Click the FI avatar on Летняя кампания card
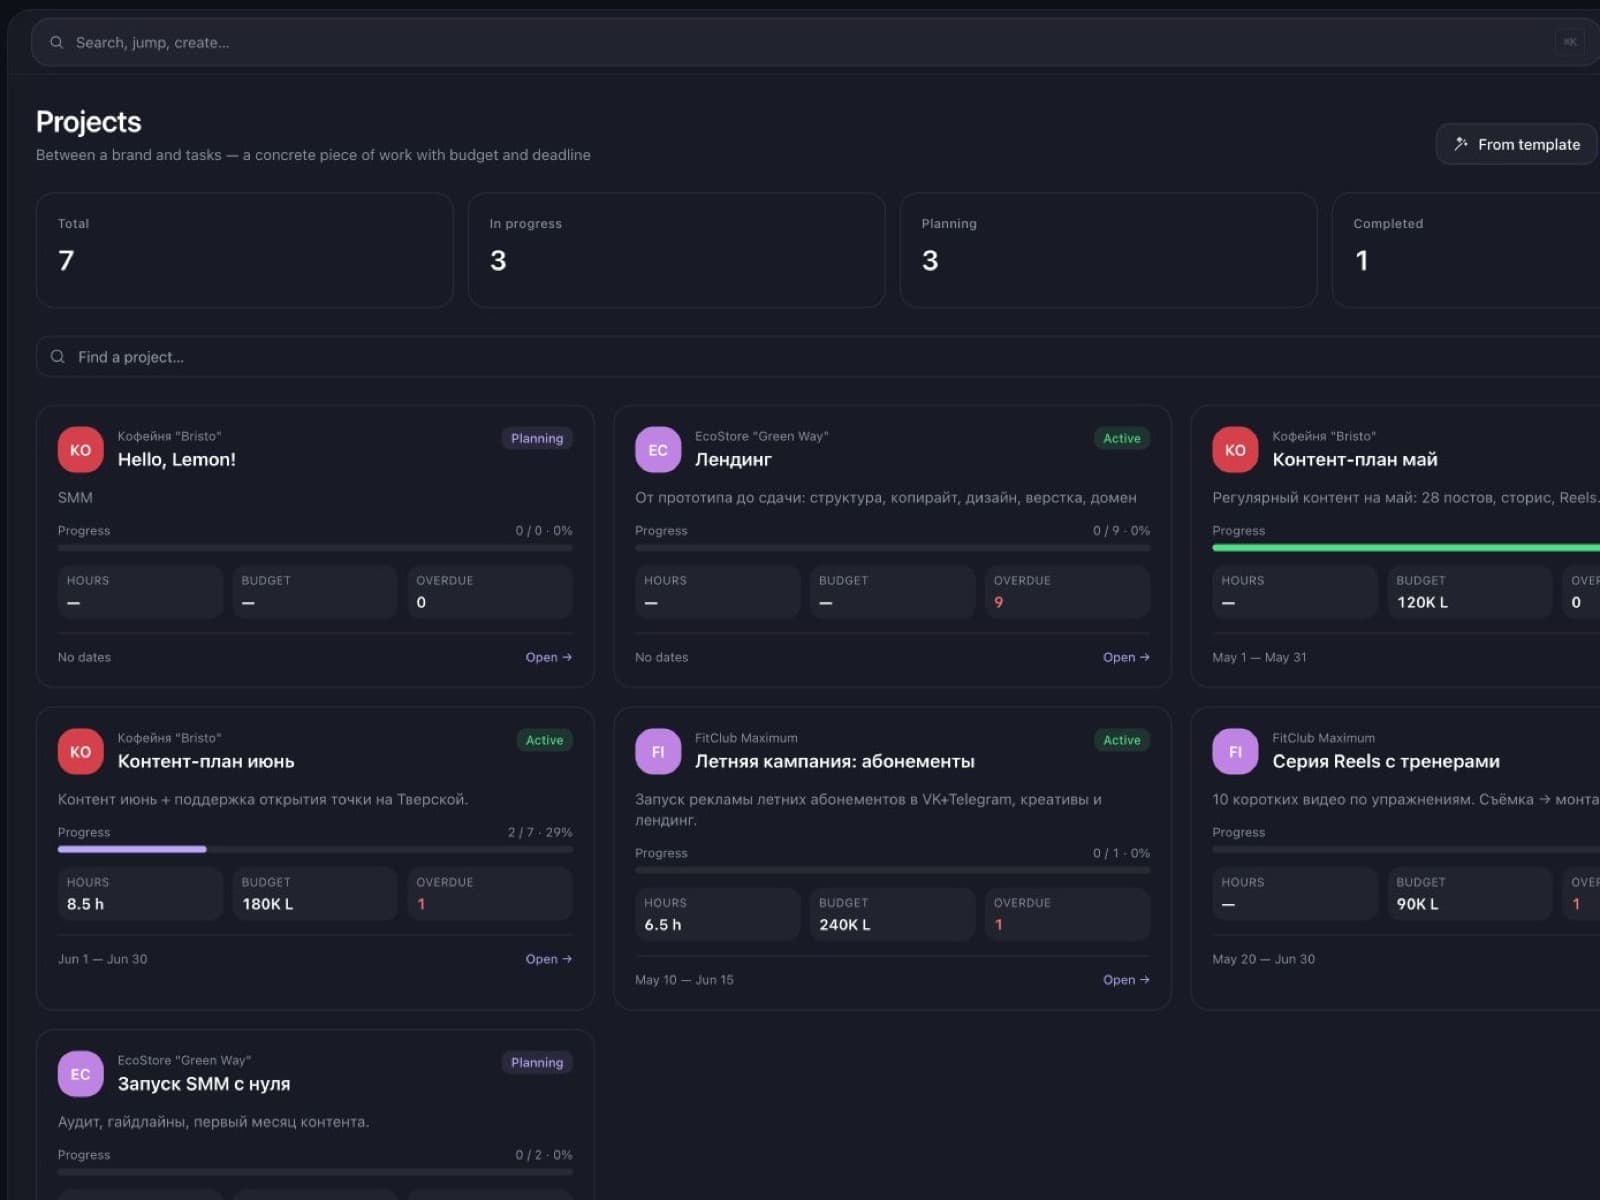 (x=658, y=752)
